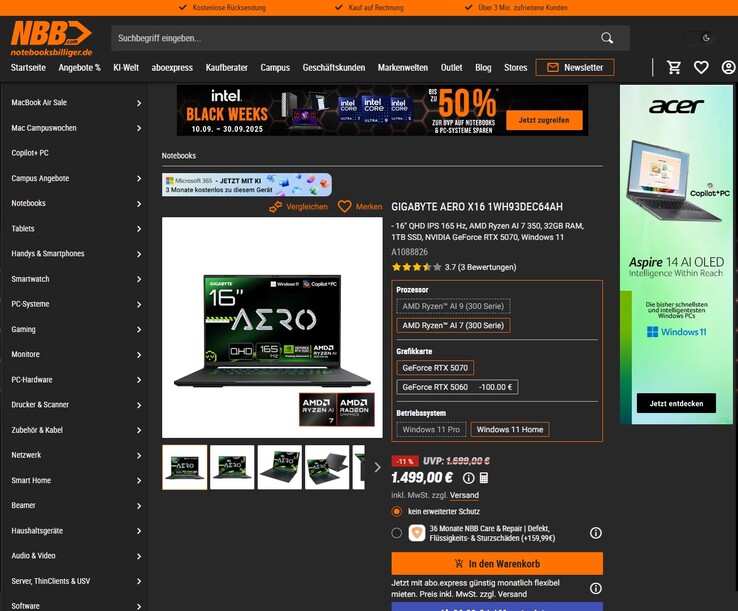
Task: Select Windows 11 Home operating system
Action: 510,429
